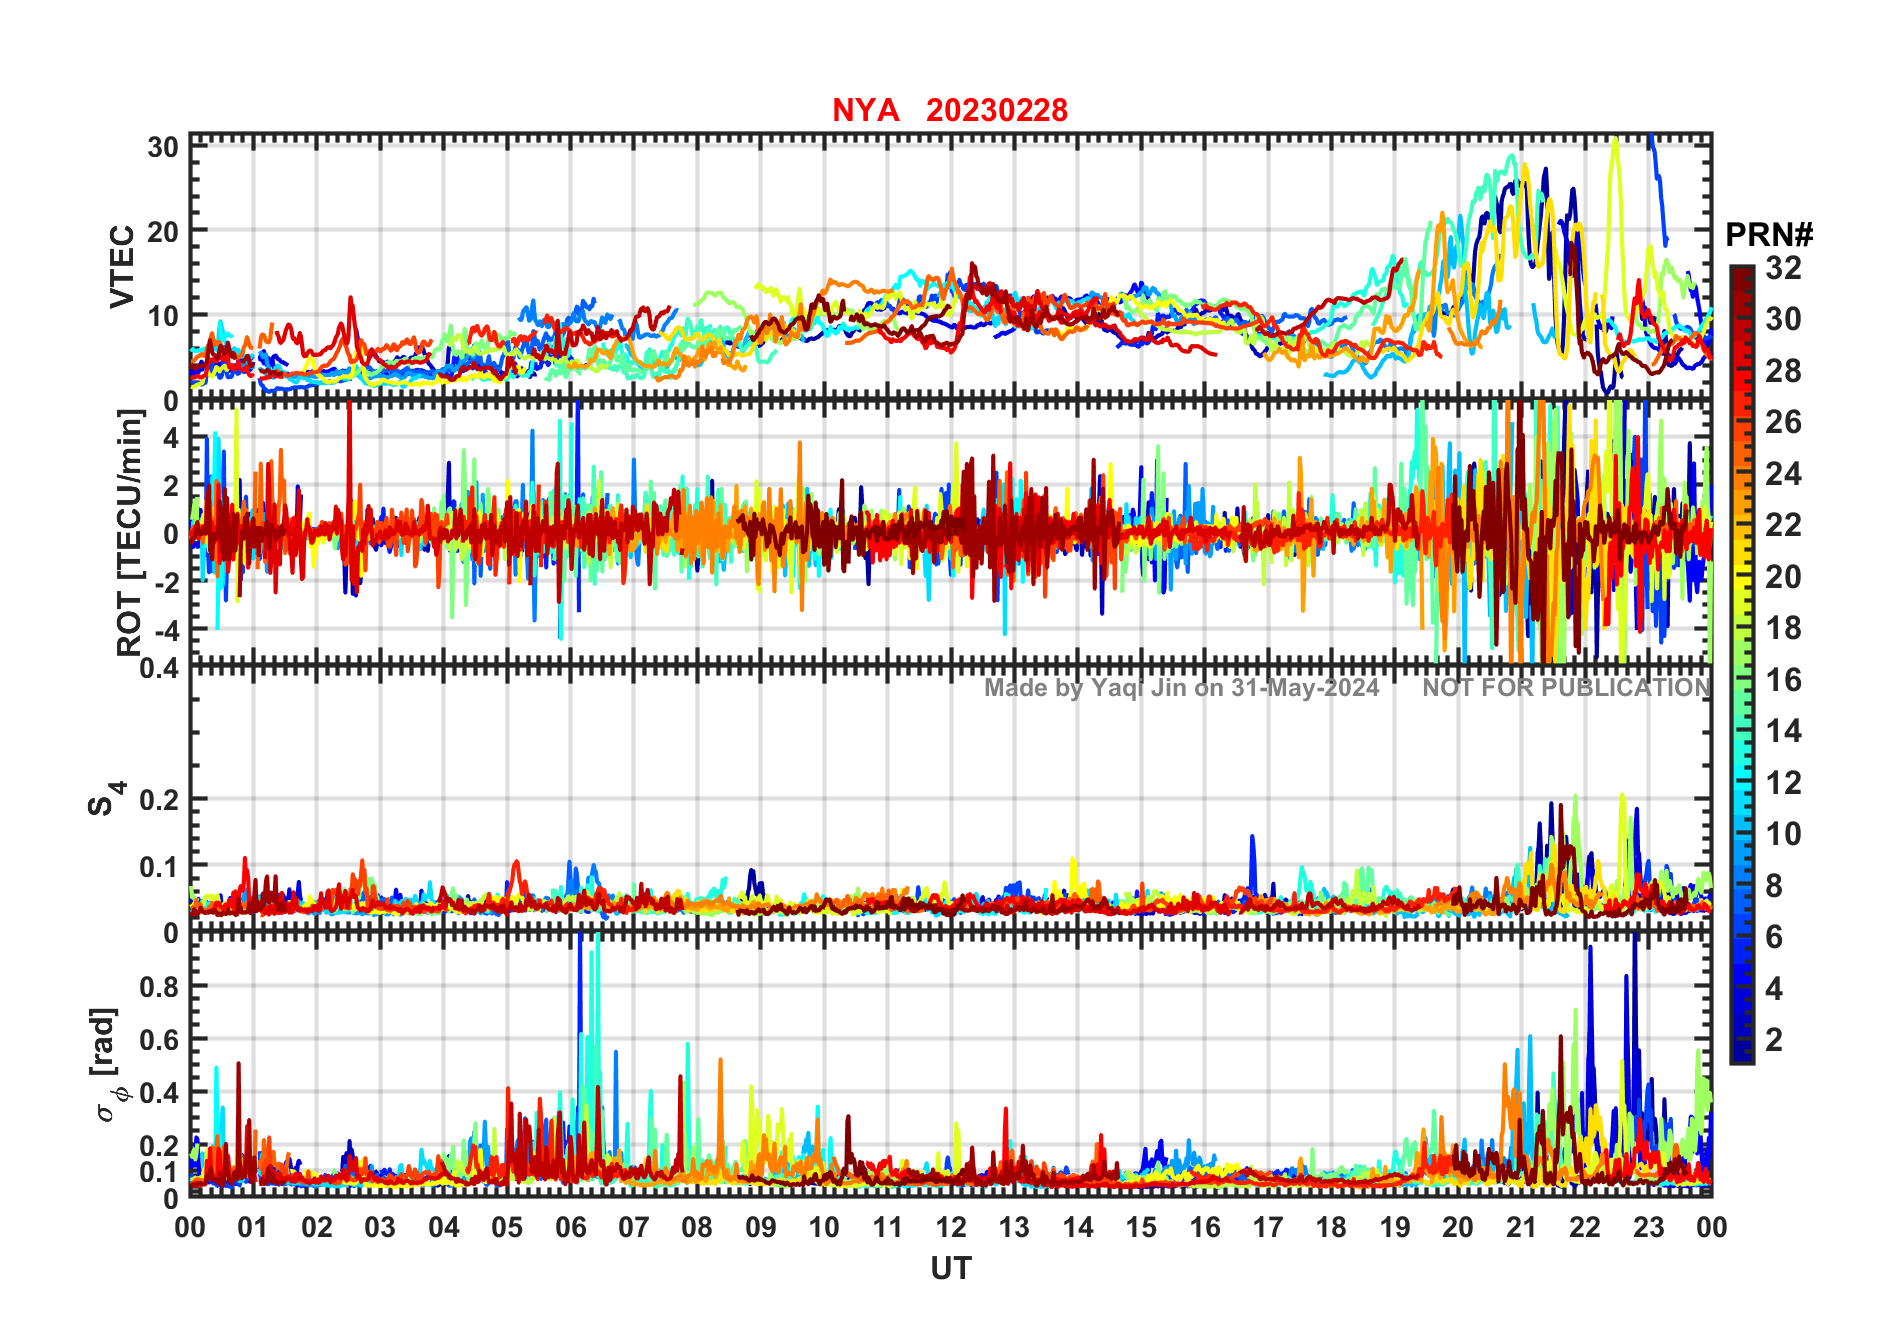Select the PRN colorbar label '28'
The height and width of the screenshot is (1330, 1902).
pos(1783,371)
